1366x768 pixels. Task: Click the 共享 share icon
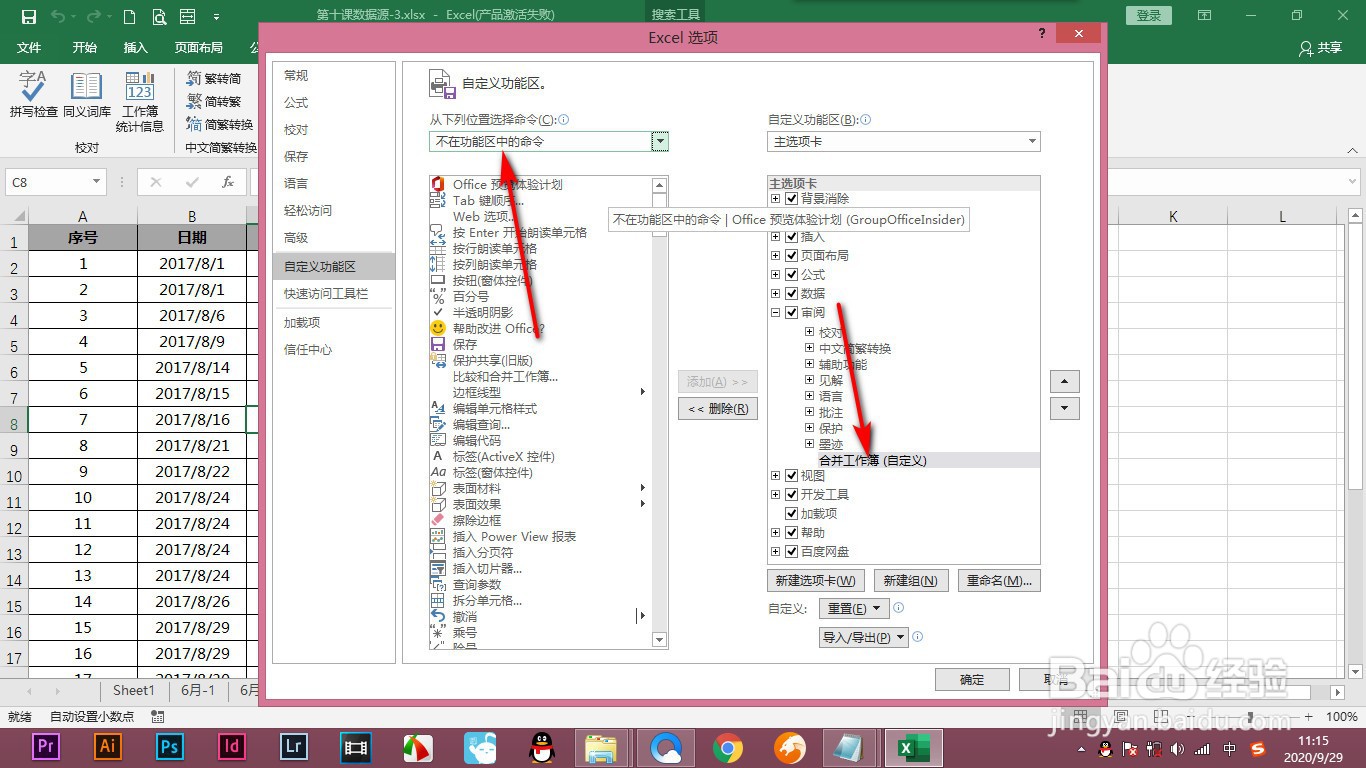[x=1320, y=47]
